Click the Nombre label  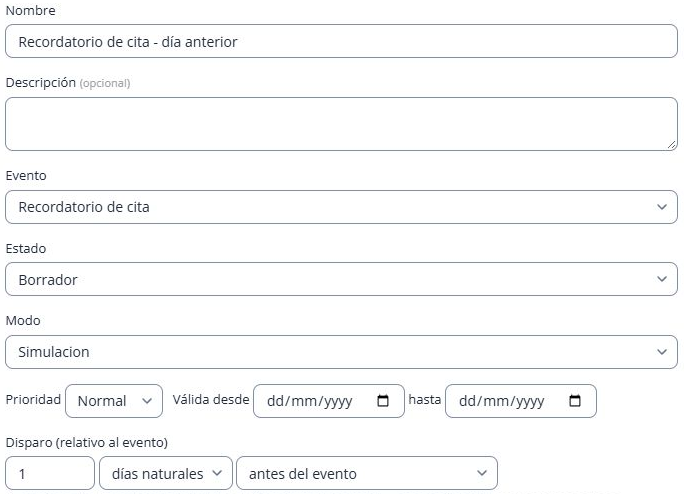click(x=31, y=10)
